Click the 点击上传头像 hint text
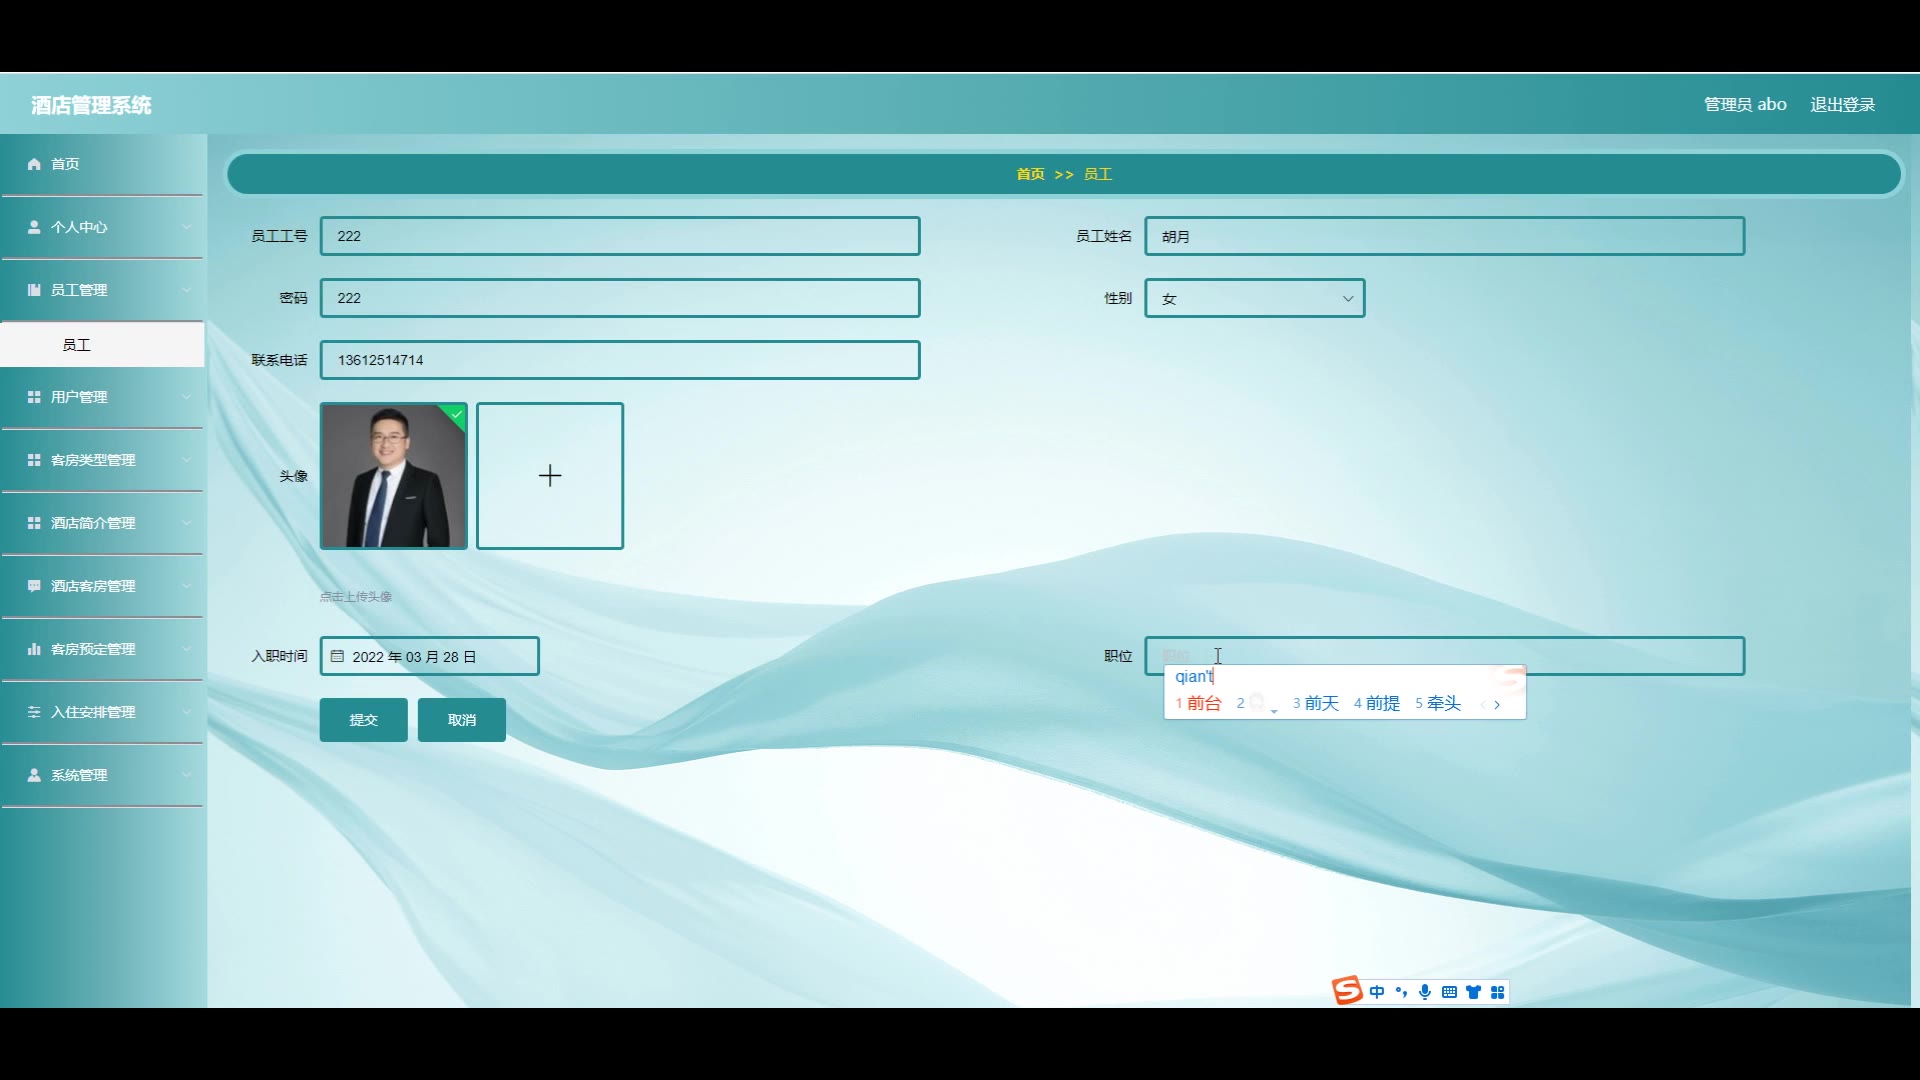The width and height of the screenshot is (1920, 1080). click(356, 597)
